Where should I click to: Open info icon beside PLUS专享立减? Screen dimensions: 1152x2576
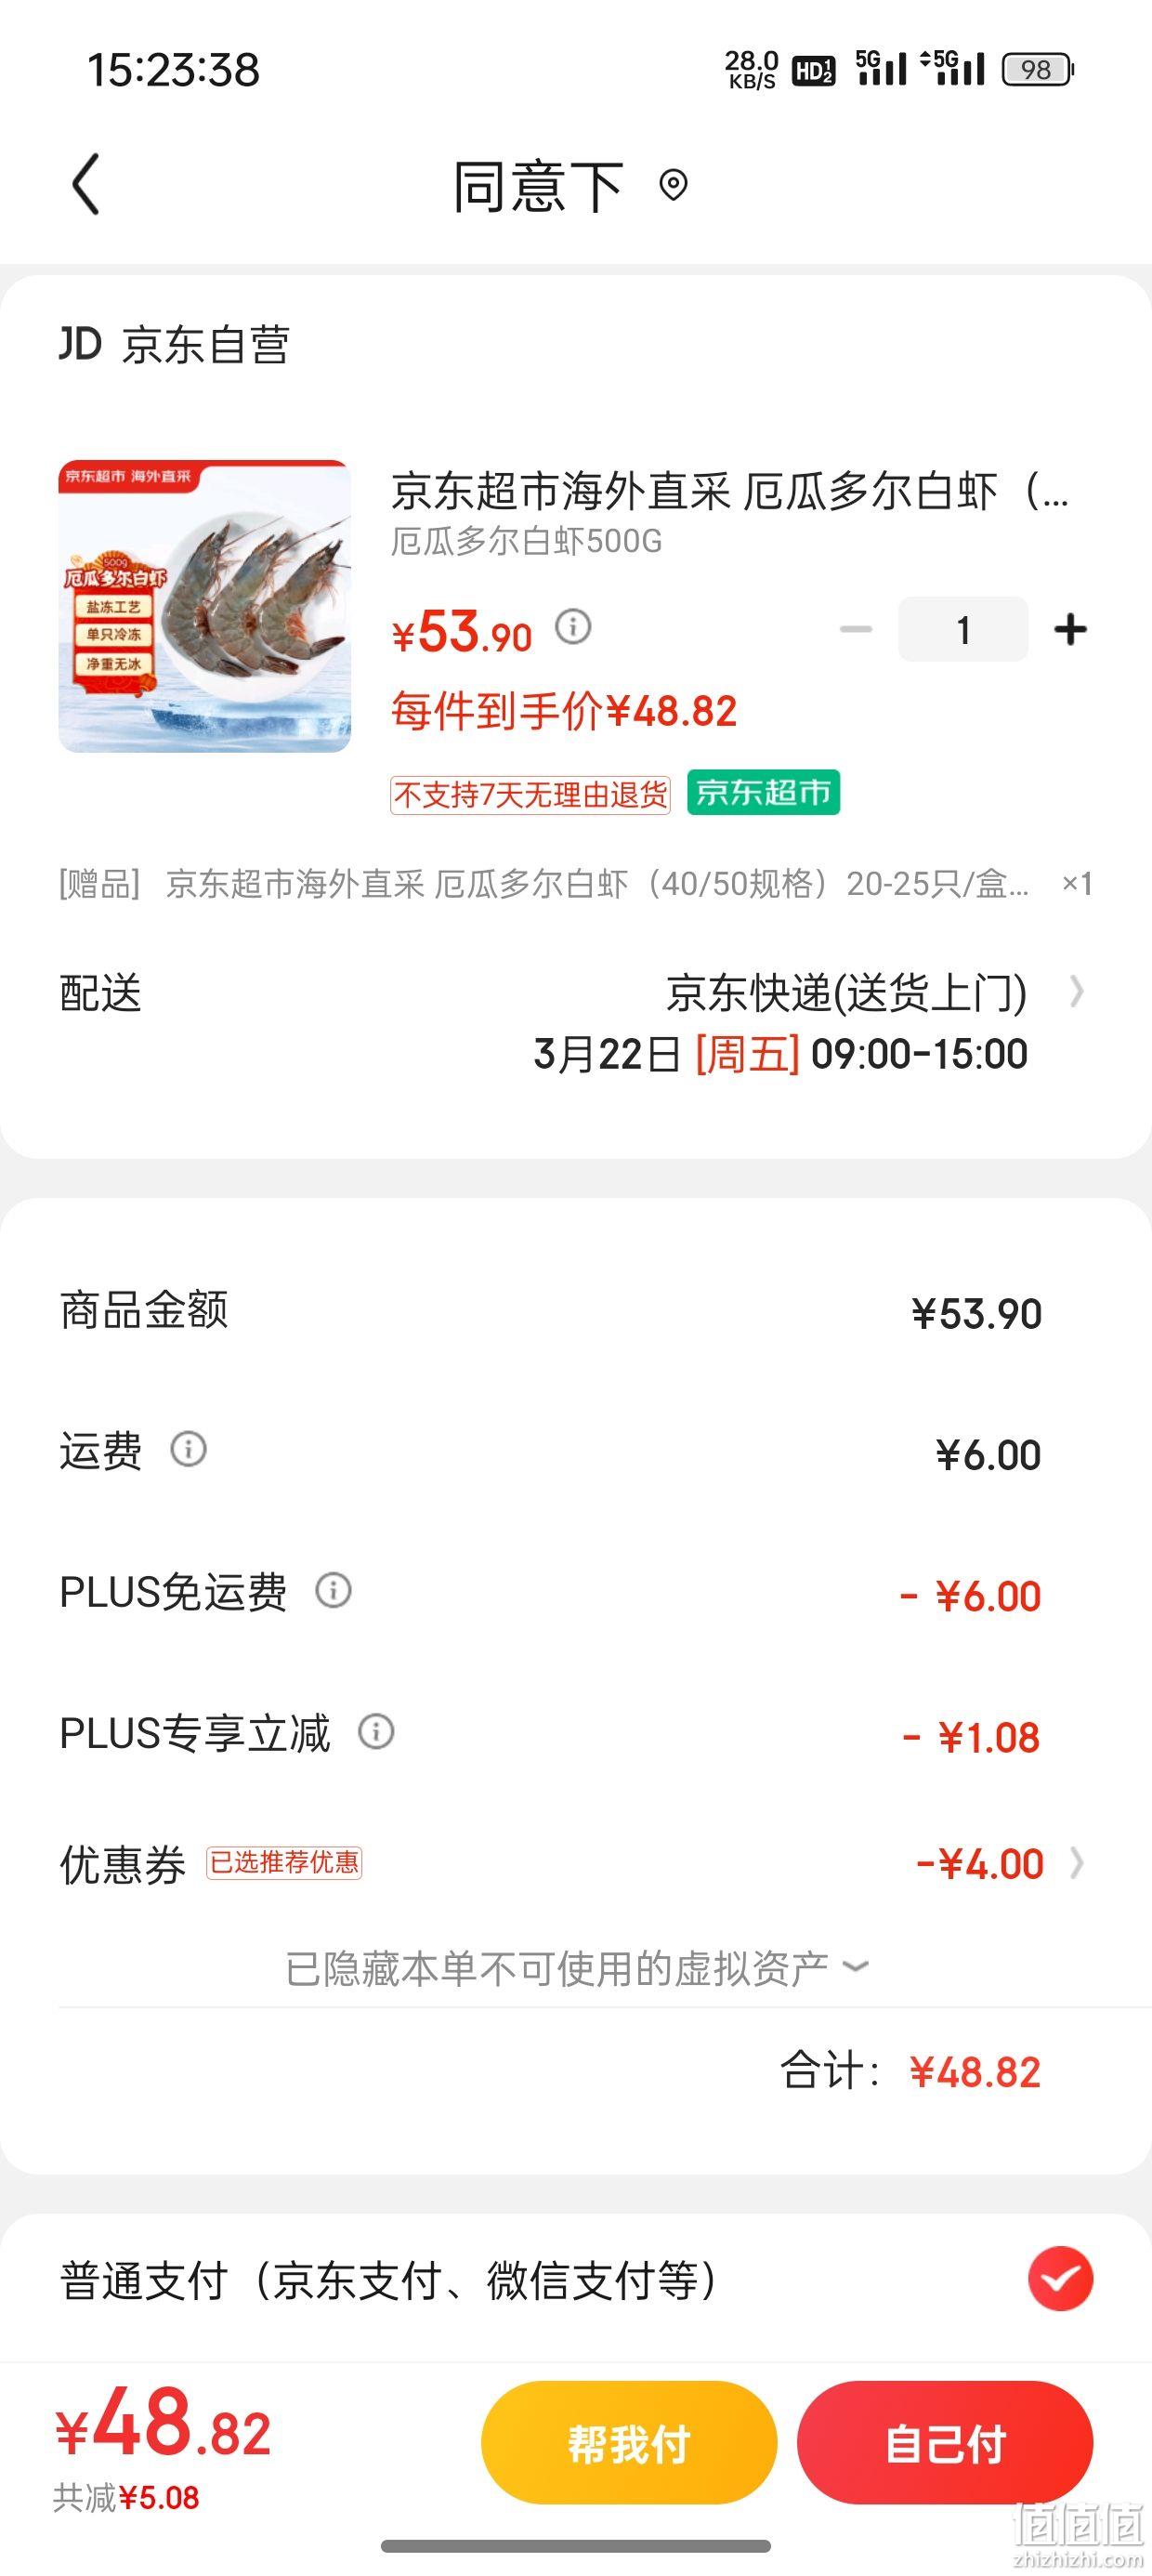[376, 1731]
